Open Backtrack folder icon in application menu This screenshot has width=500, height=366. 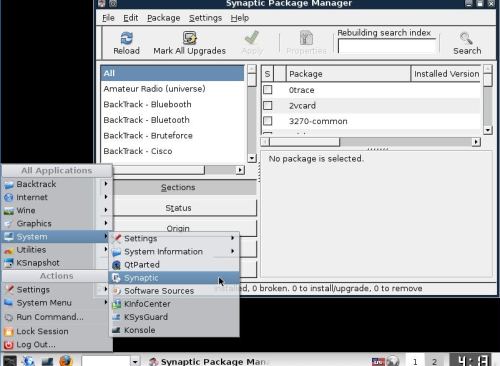coord(9,184)
